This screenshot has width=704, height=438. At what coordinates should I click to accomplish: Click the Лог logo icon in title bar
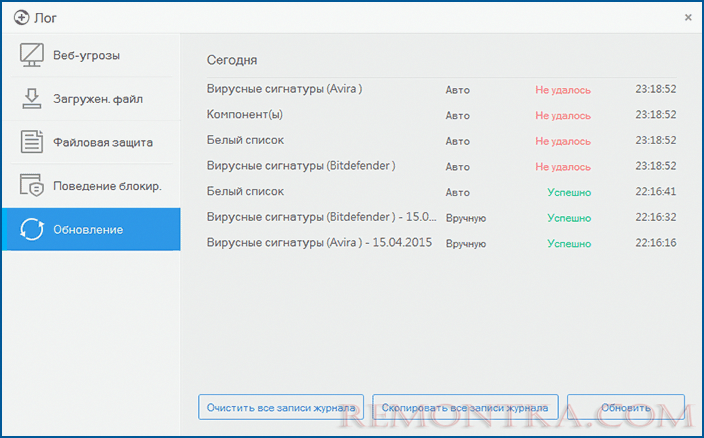pos(14,16)
